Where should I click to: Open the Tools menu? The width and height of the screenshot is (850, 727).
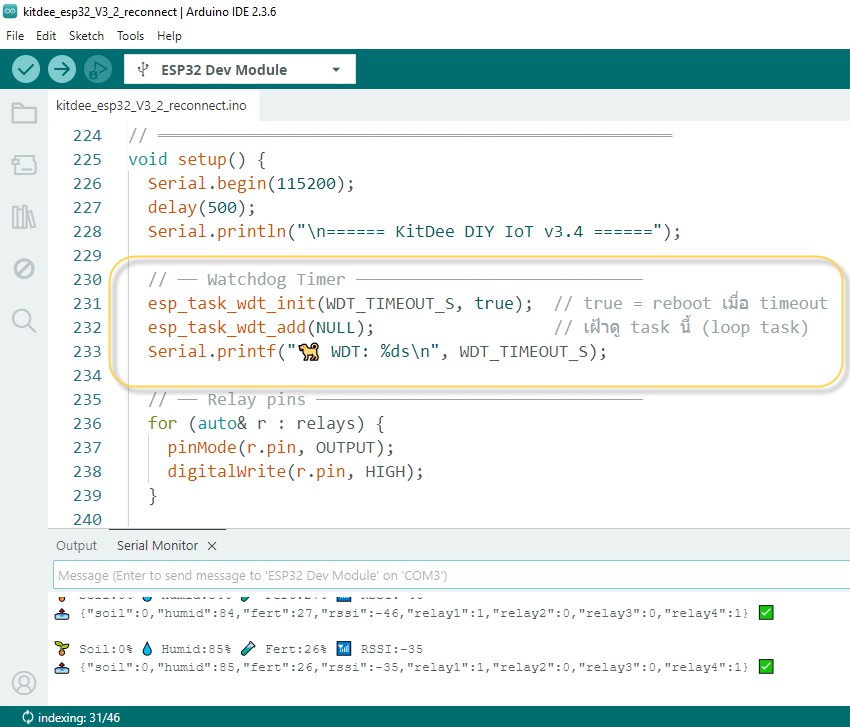tap(130, 35)
